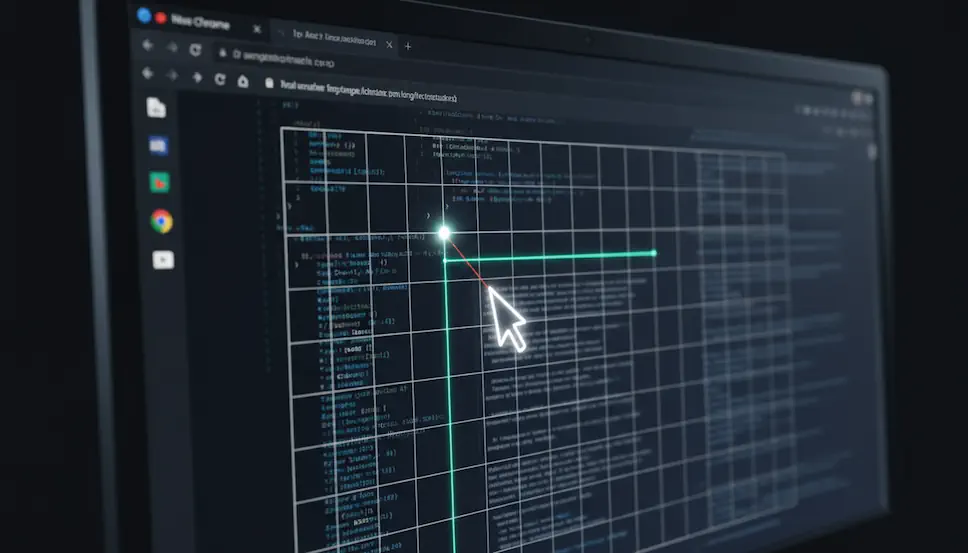This screenshot has width=968, height=553.
Task: Click the glowing white node on the grid
Action: pos(444,233)
